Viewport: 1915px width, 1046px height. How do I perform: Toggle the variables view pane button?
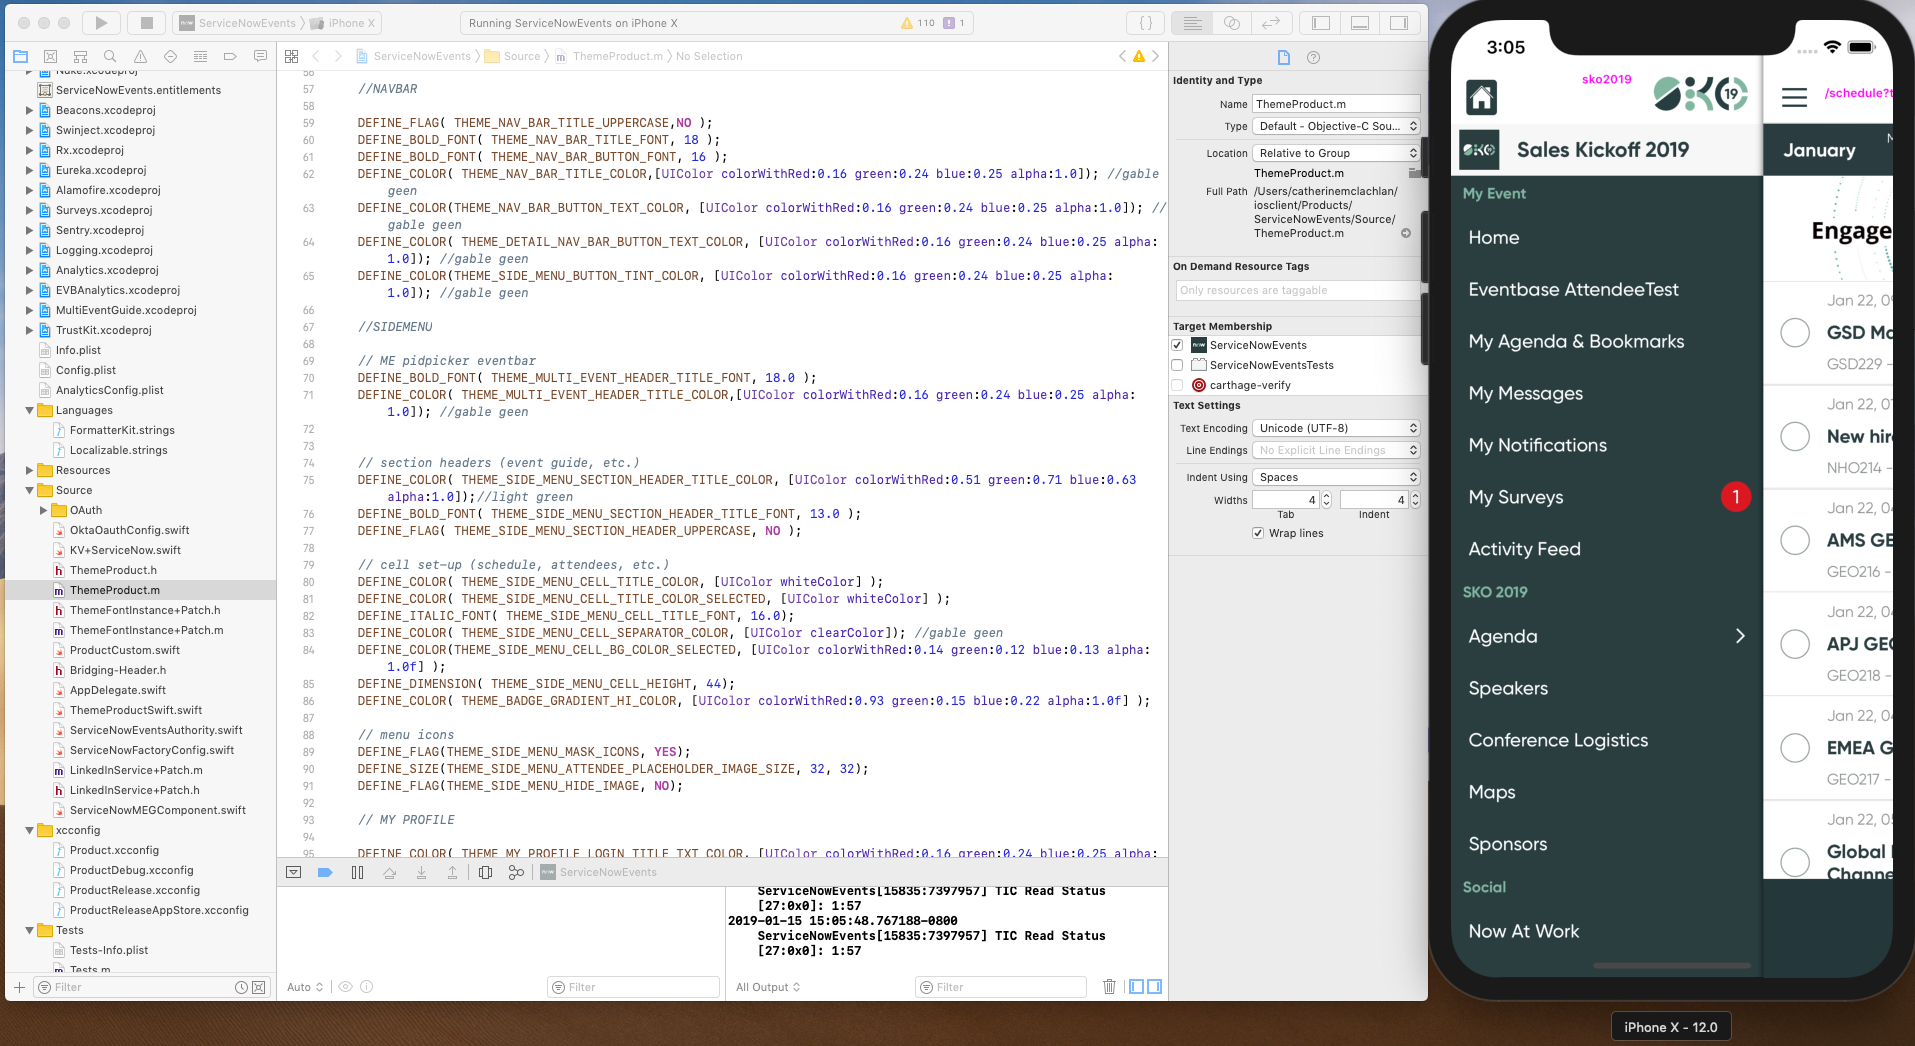coord(1136,987)
